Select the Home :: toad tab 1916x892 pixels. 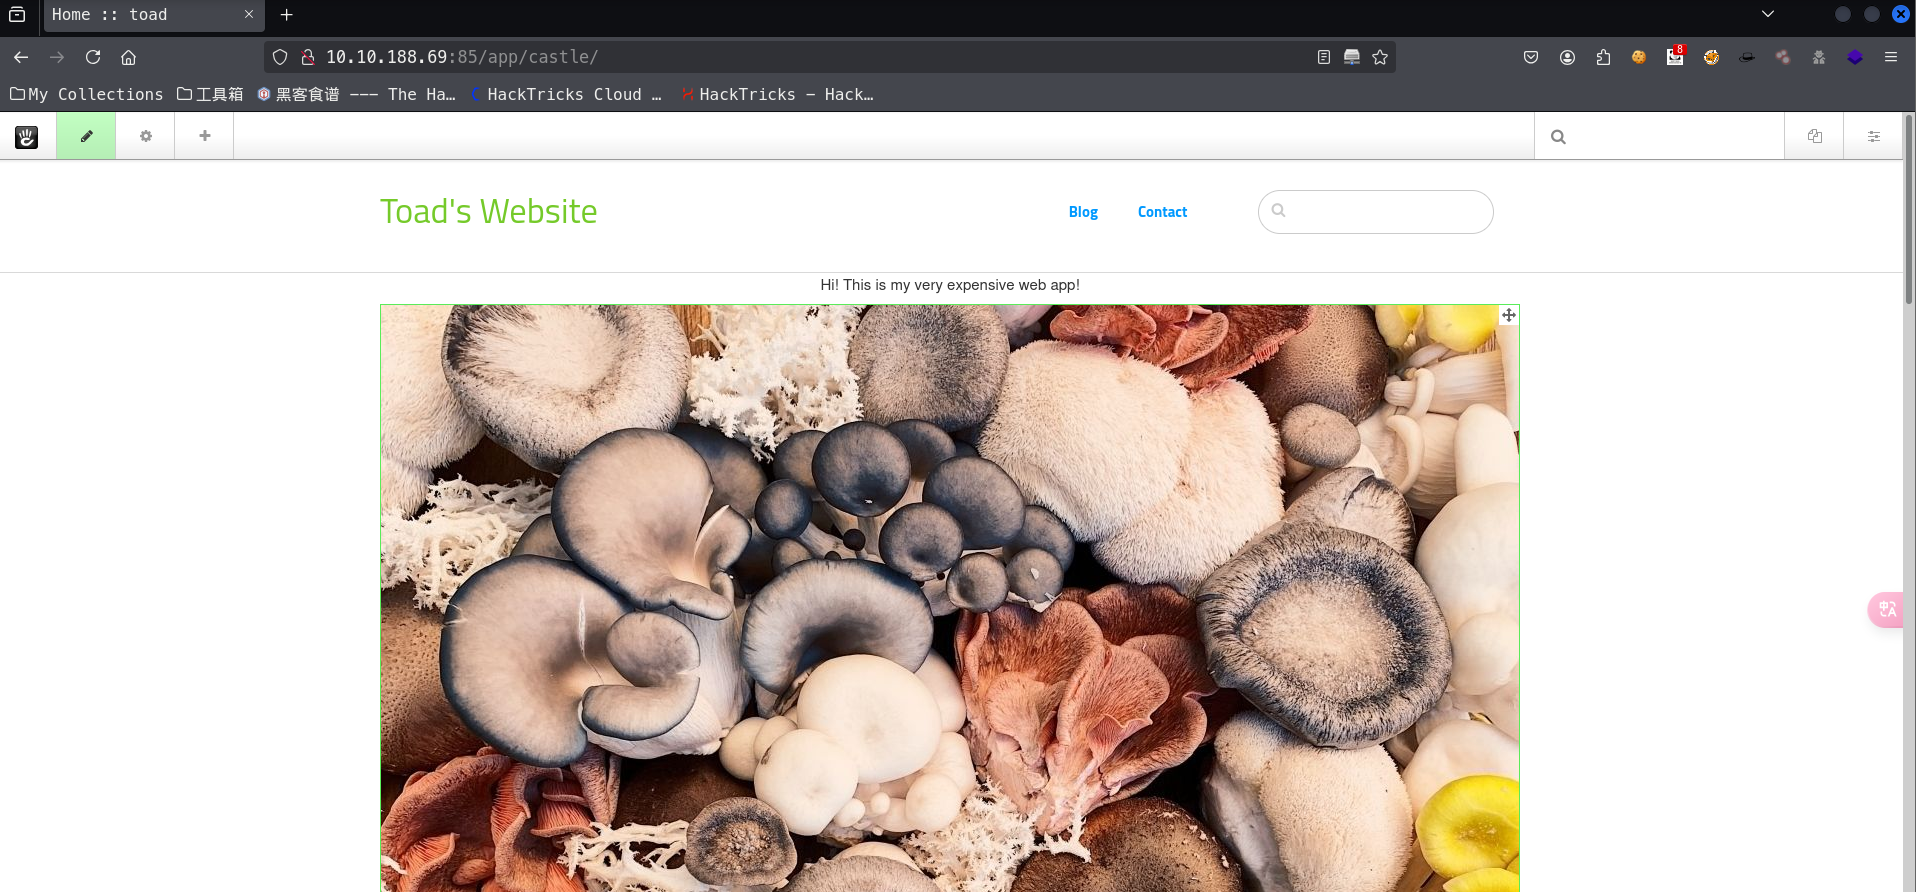click(x=154, y=15)
